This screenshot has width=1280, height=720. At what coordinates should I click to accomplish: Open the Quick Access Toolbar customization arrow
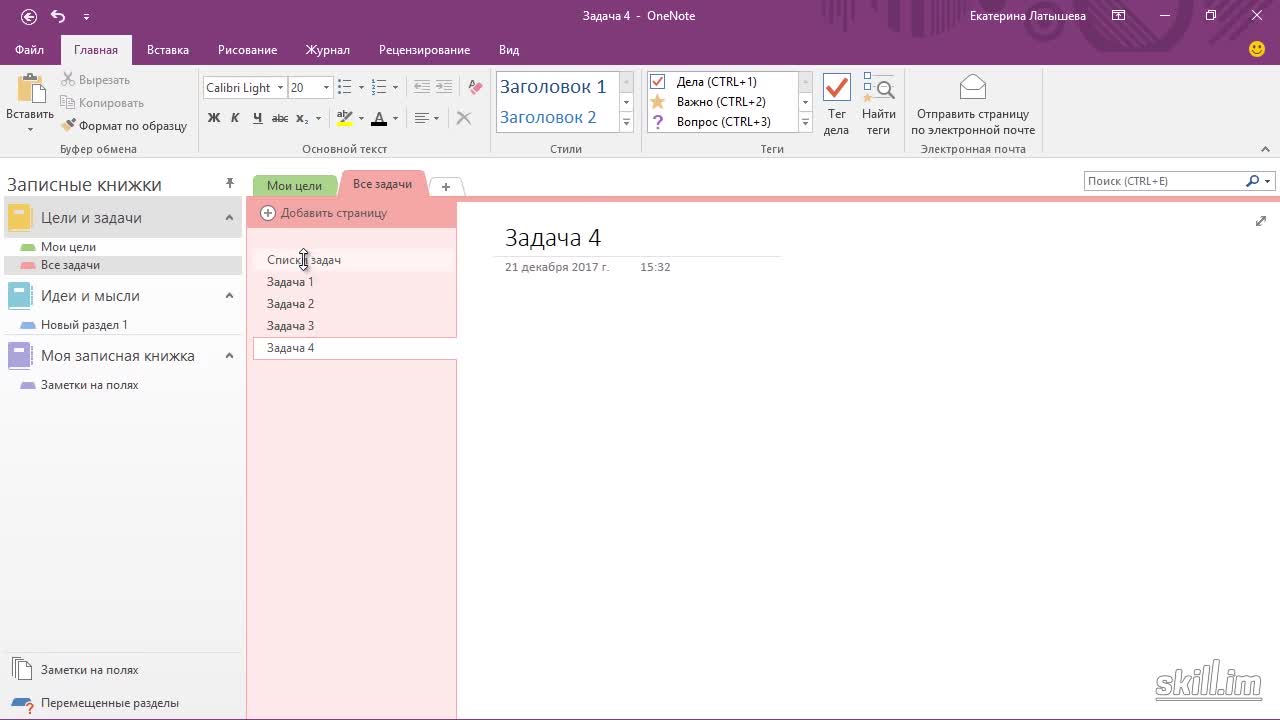[x=86, y=17]
